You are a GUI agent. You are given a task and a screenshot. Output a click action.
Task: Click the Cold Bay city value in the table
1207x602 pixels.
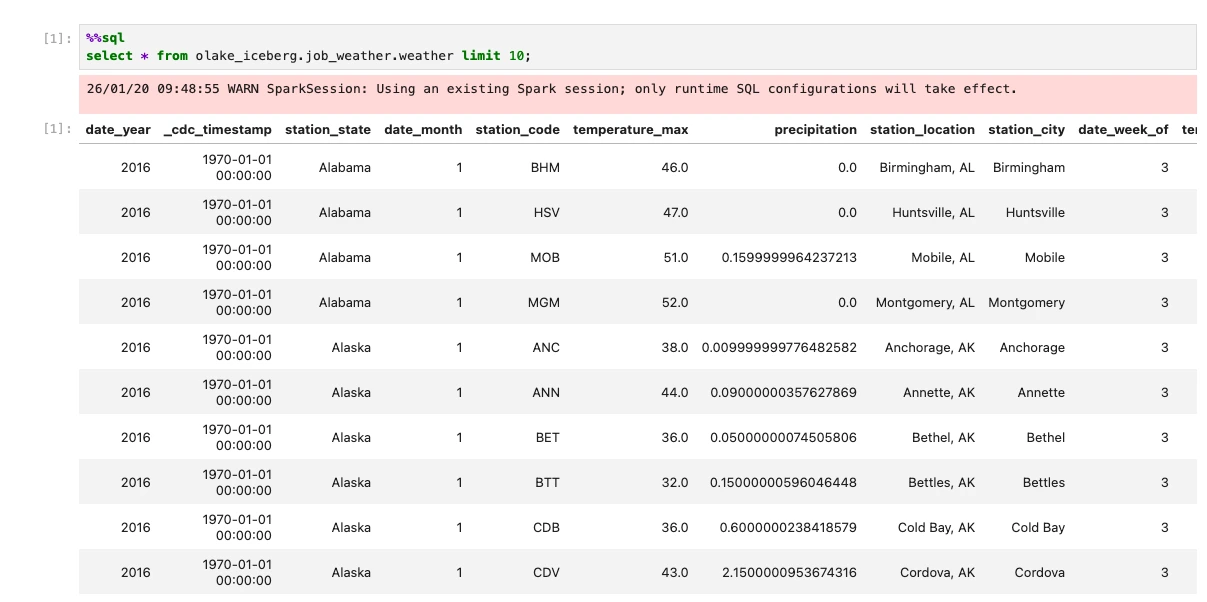coord(1037,527)
